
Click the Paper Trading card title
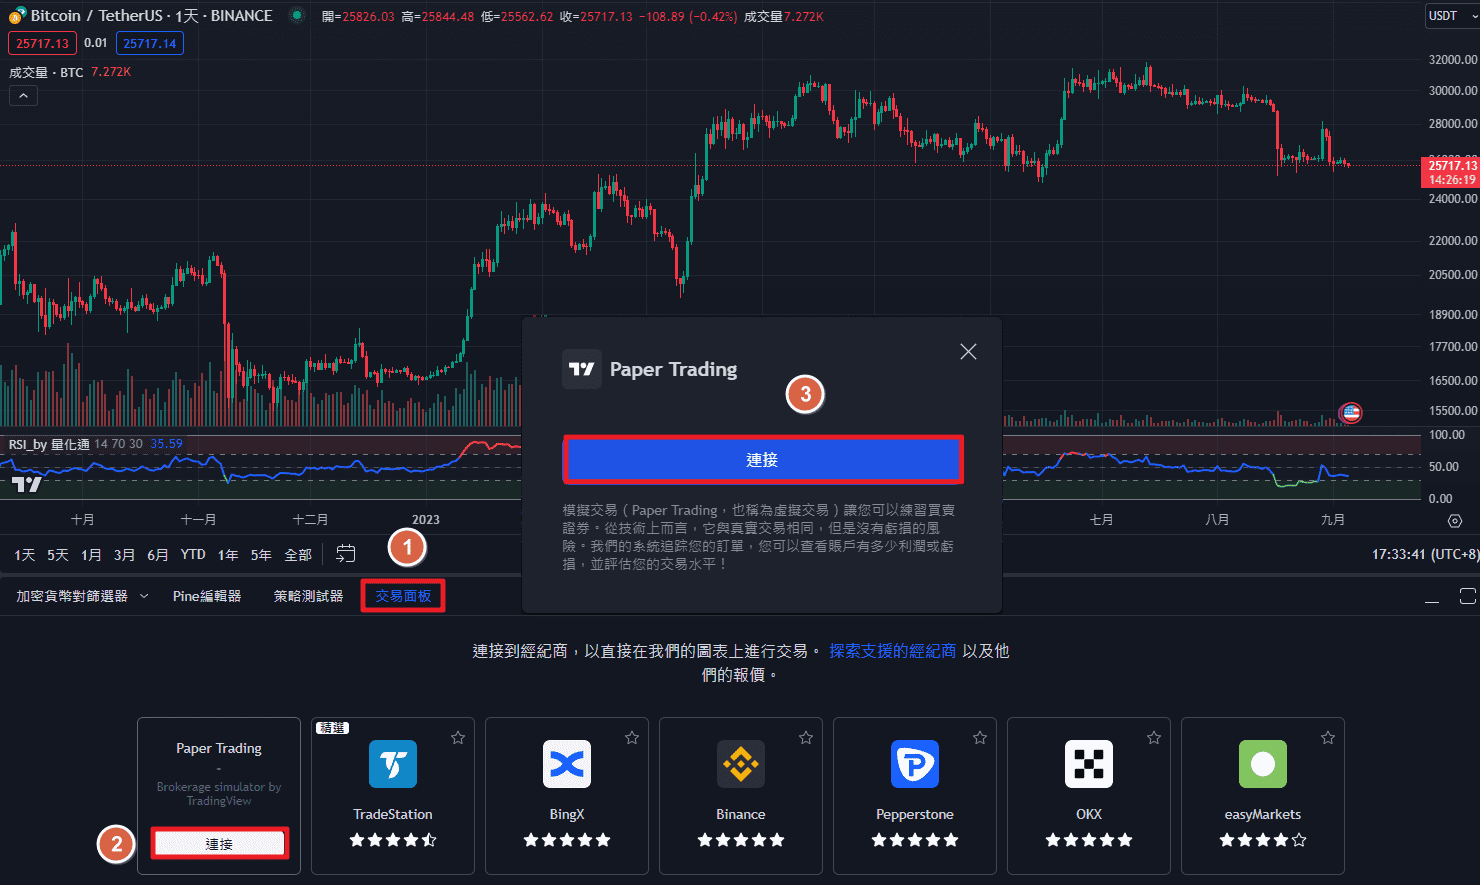219,748
